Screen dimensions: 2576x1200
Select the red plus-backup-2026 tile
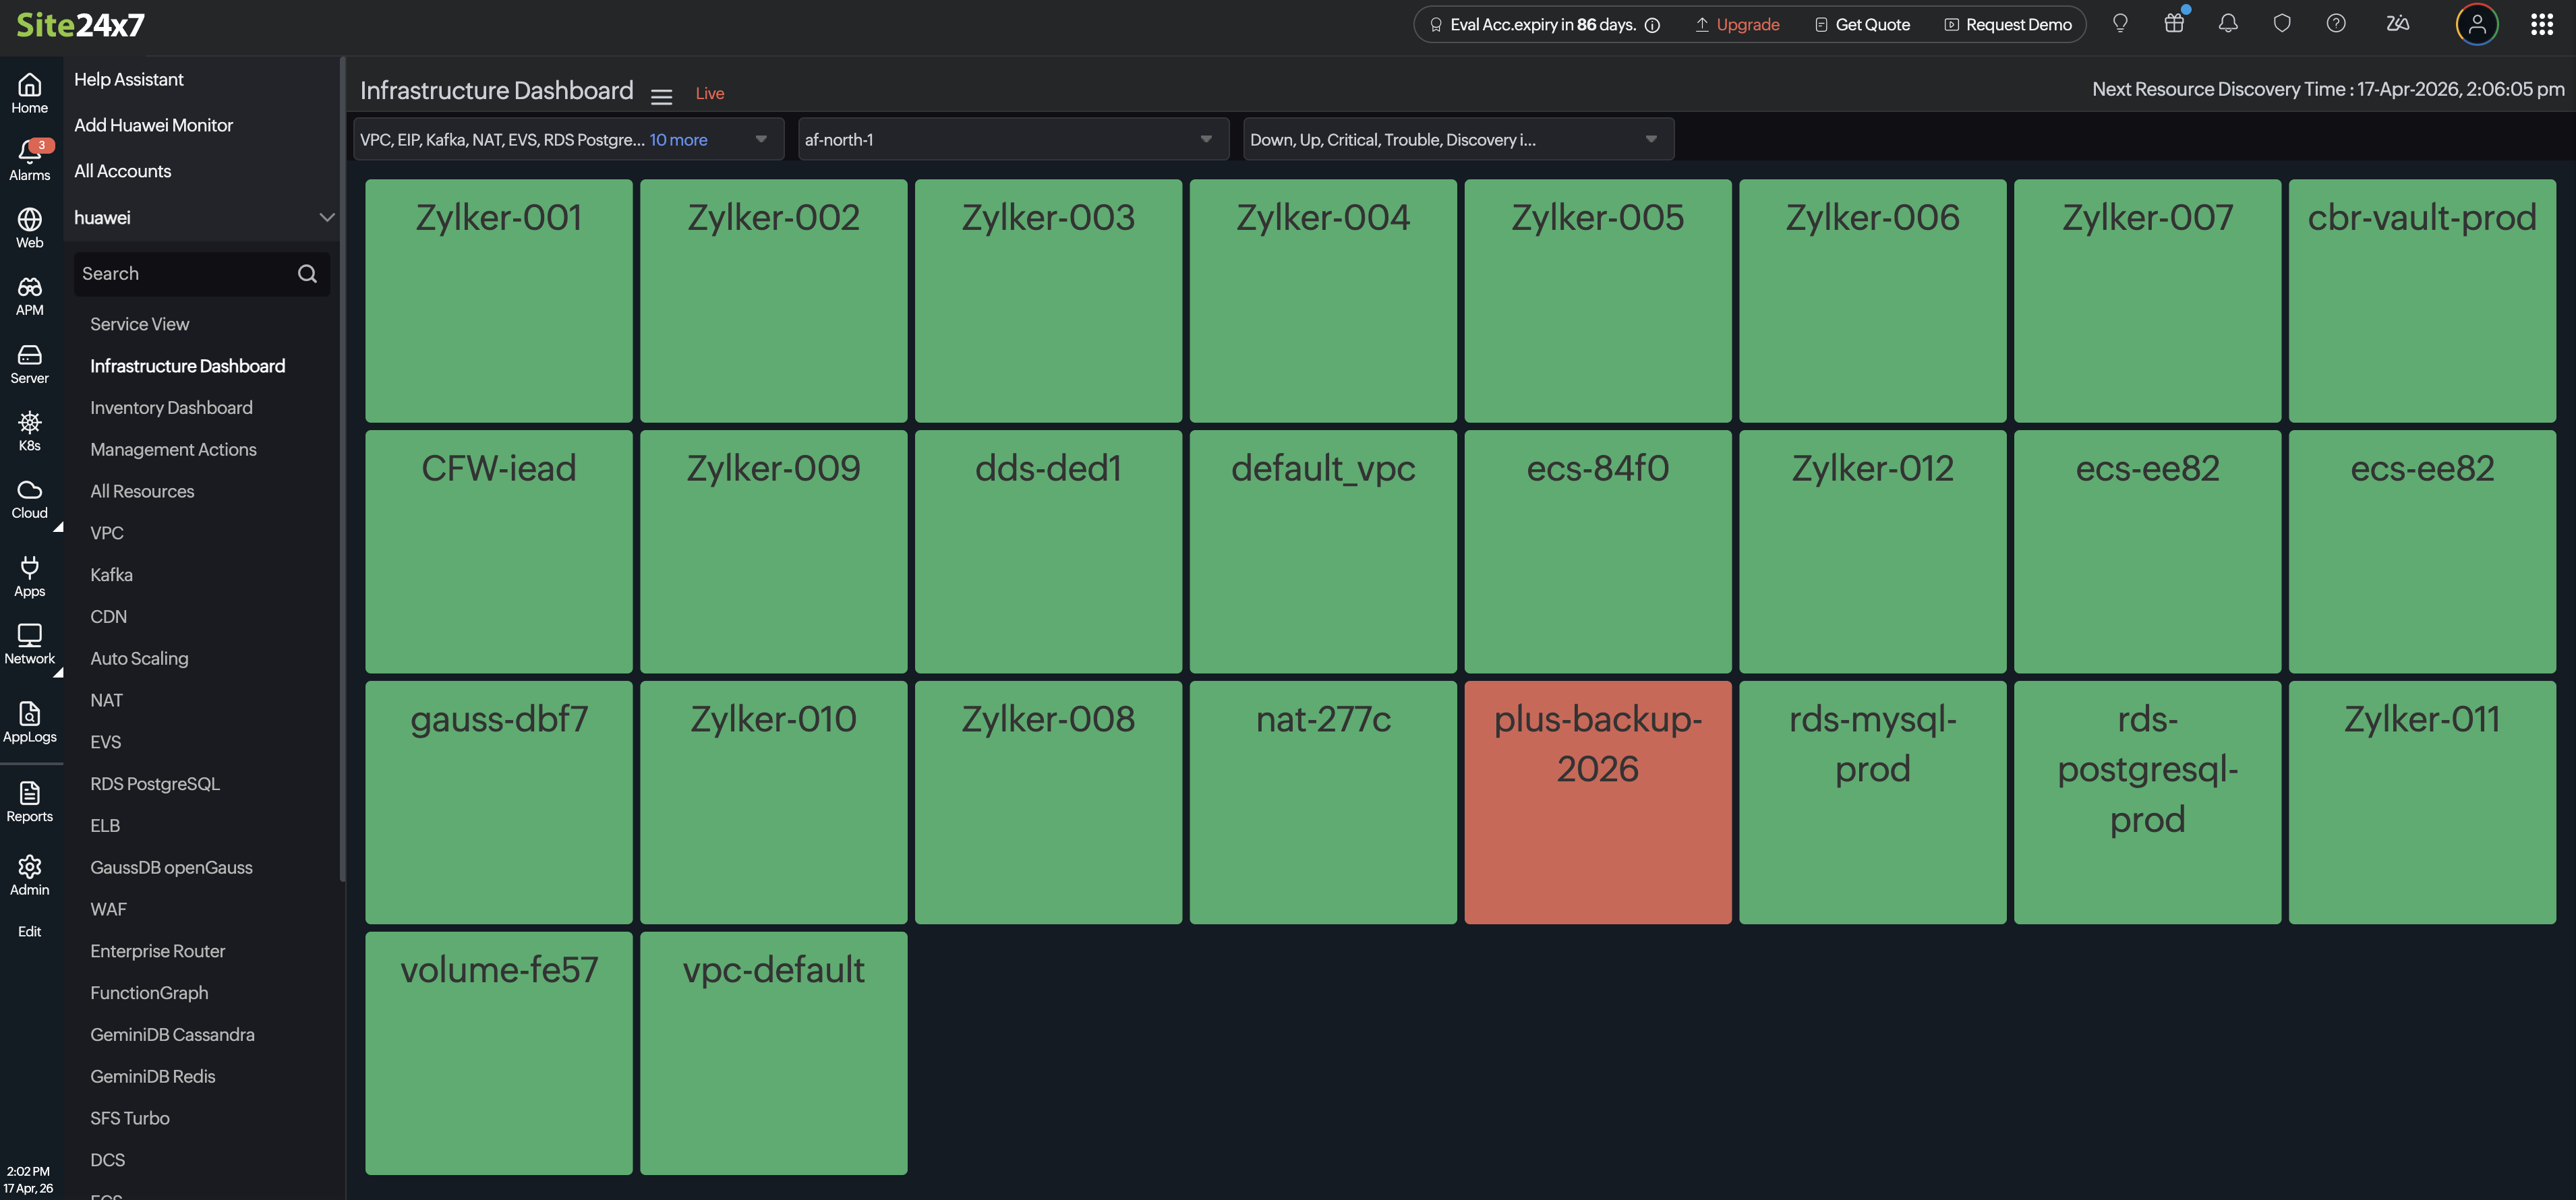1597,802
